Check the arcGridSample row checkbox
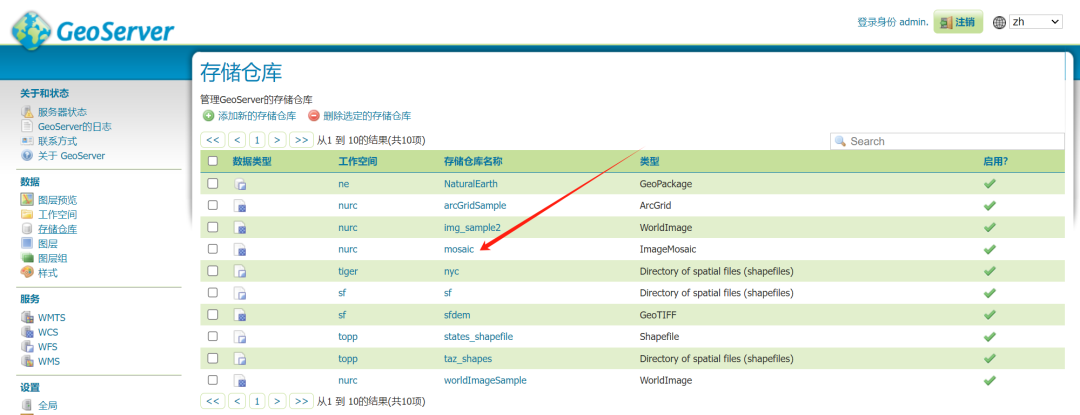 (x=213, y=205)
